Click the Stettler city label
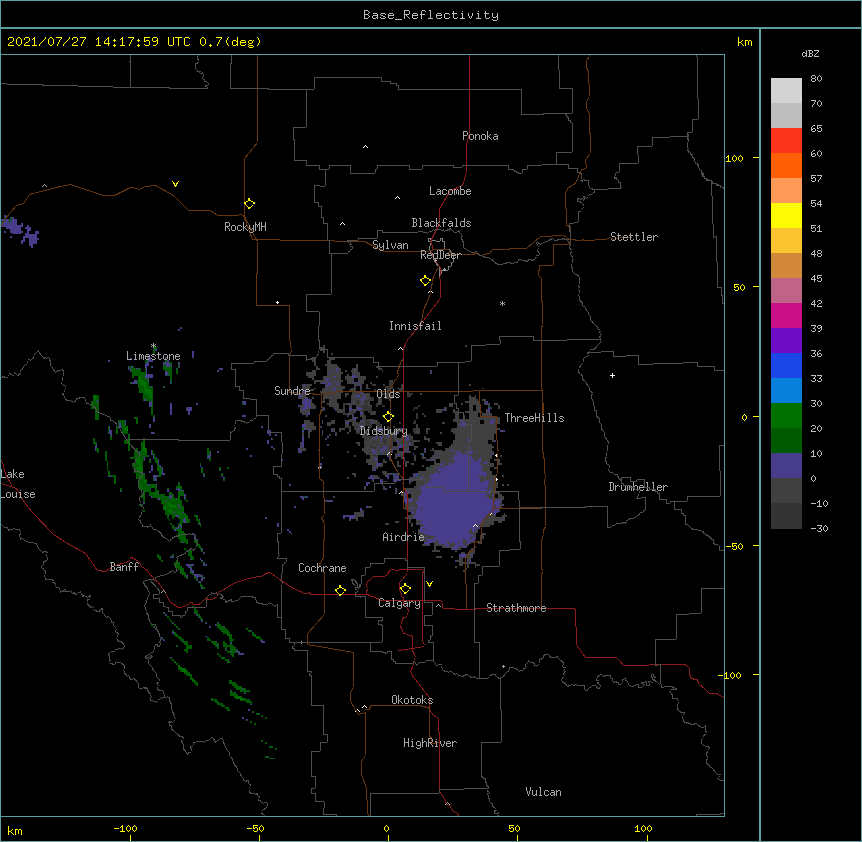Viewport: 862px width, 842px height. tap(634, 237)
